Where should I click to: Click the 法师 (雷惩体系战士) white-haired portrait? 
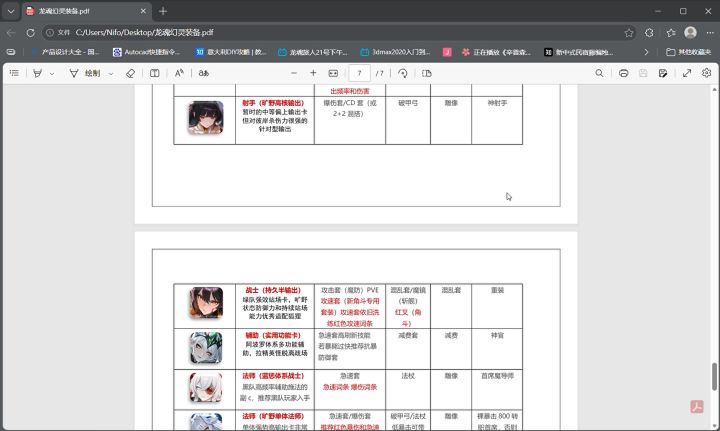tap(206, 388)
